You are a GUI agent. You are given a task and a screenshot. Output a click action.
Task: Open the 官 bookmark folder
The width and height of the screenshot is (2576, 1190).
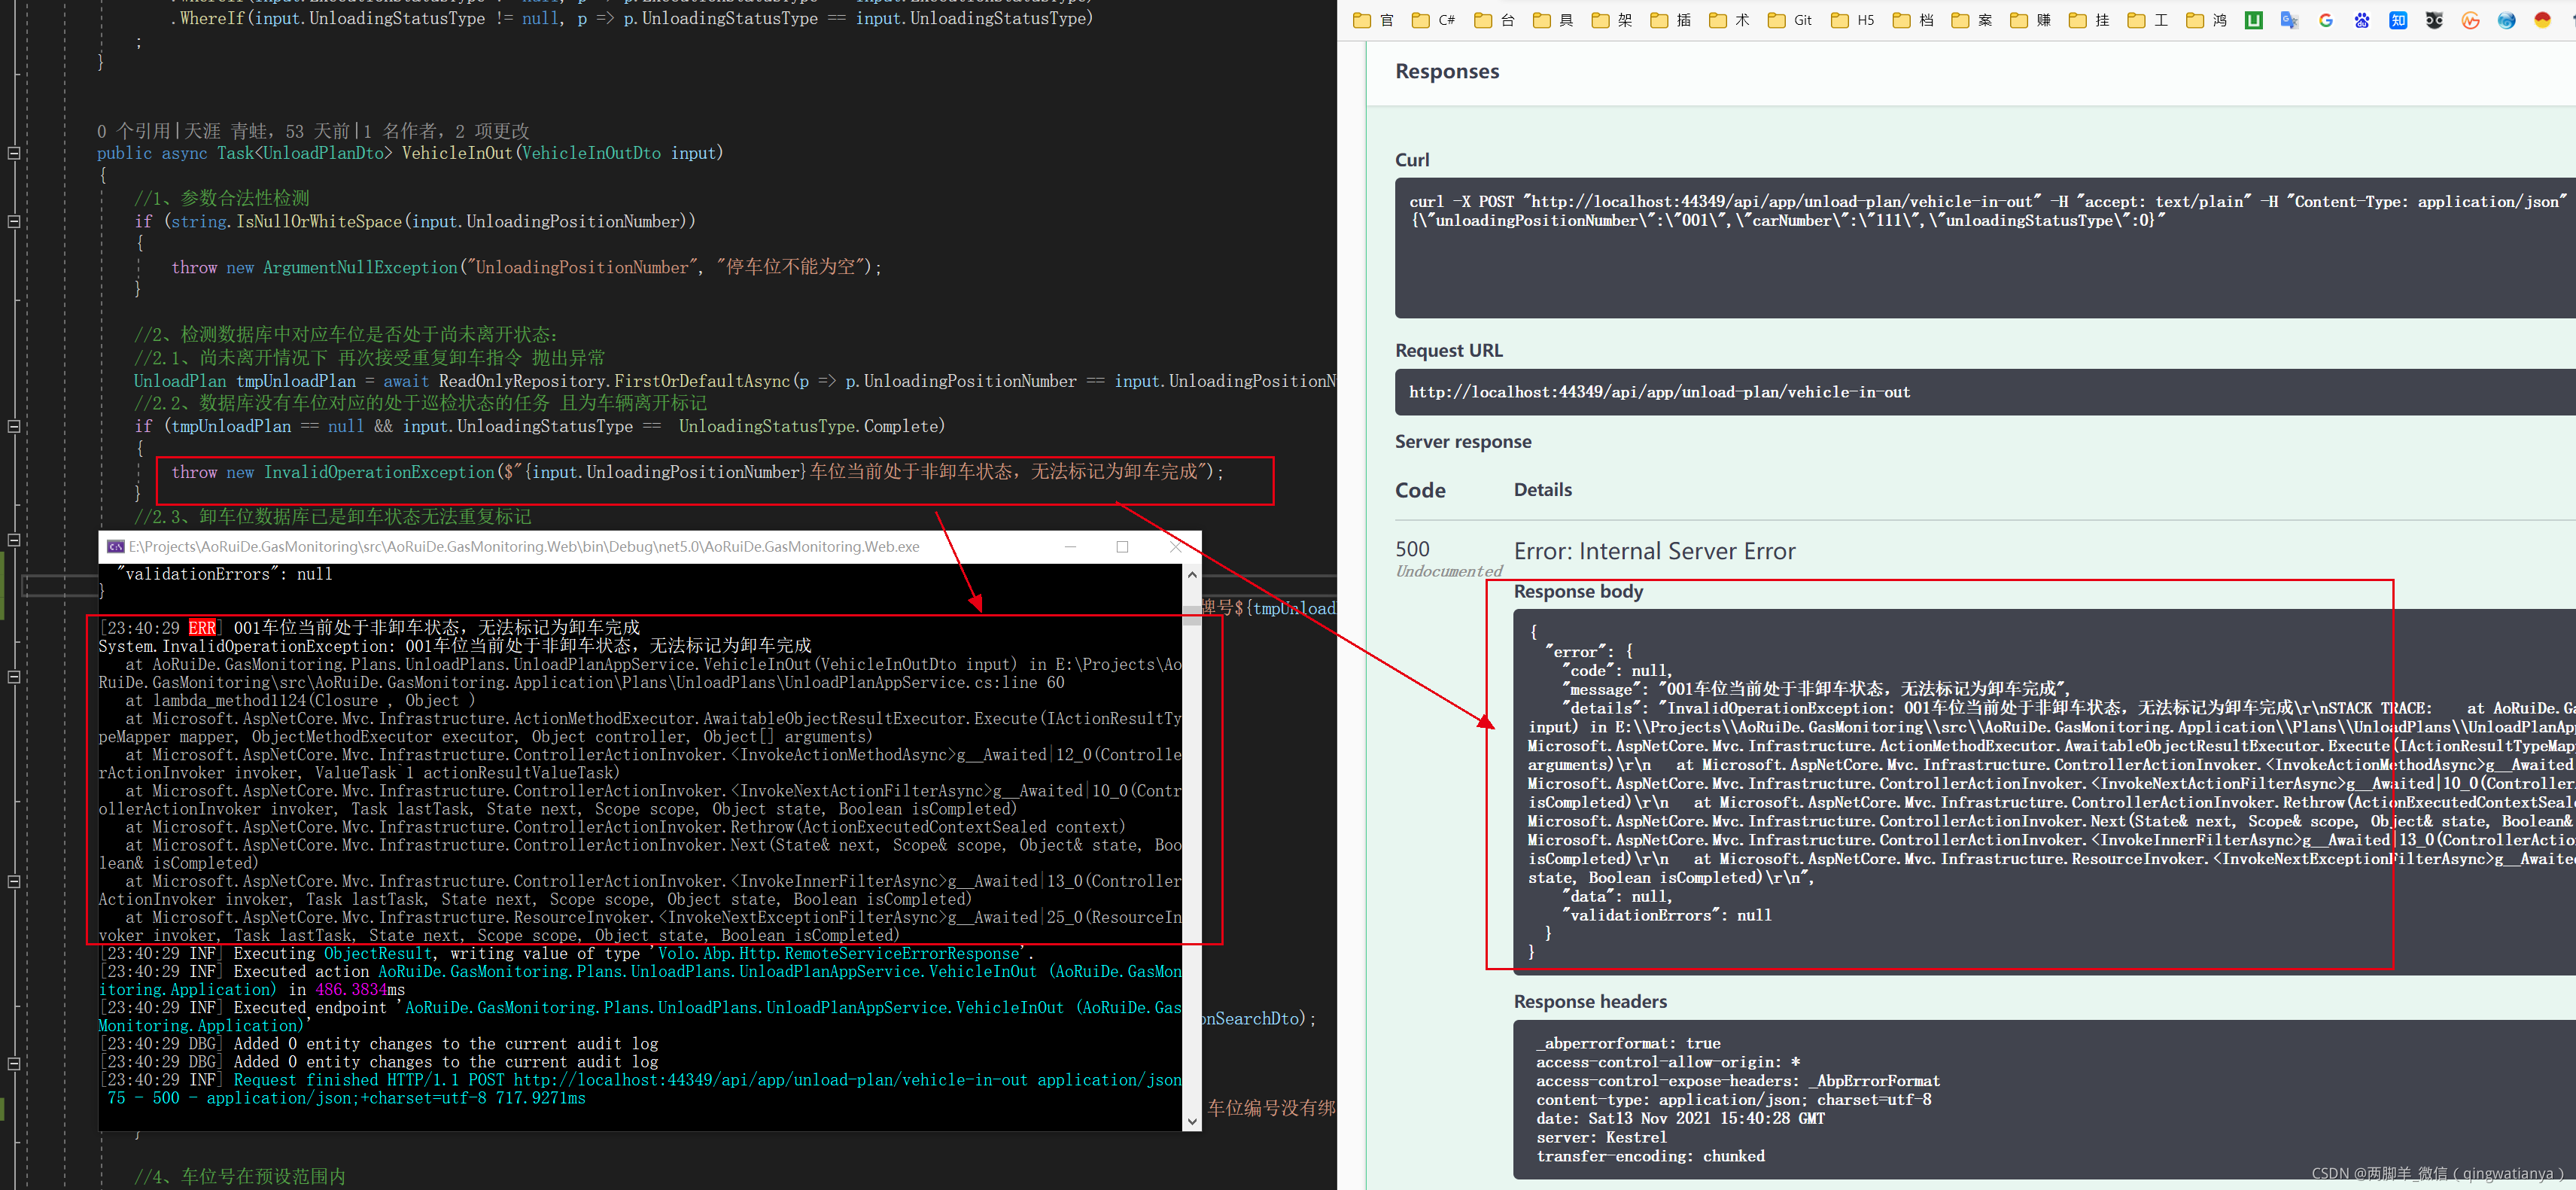tap(1373, 20)
